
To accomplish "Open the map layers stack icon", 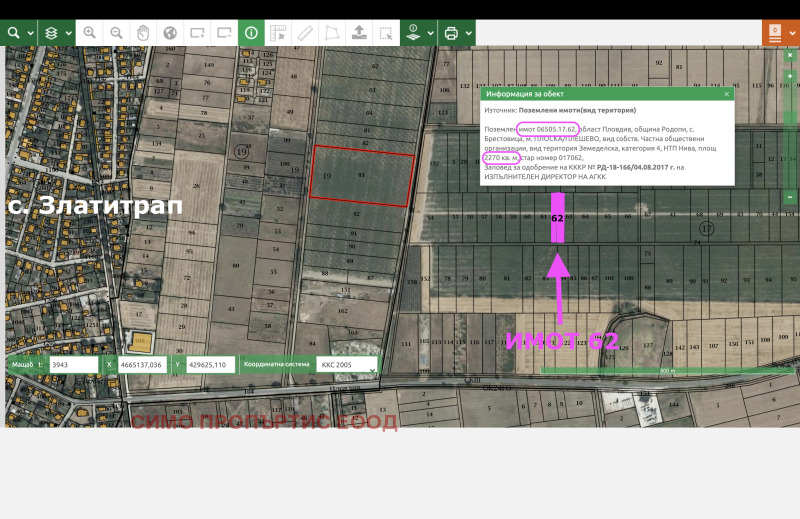I will point(52,32).
